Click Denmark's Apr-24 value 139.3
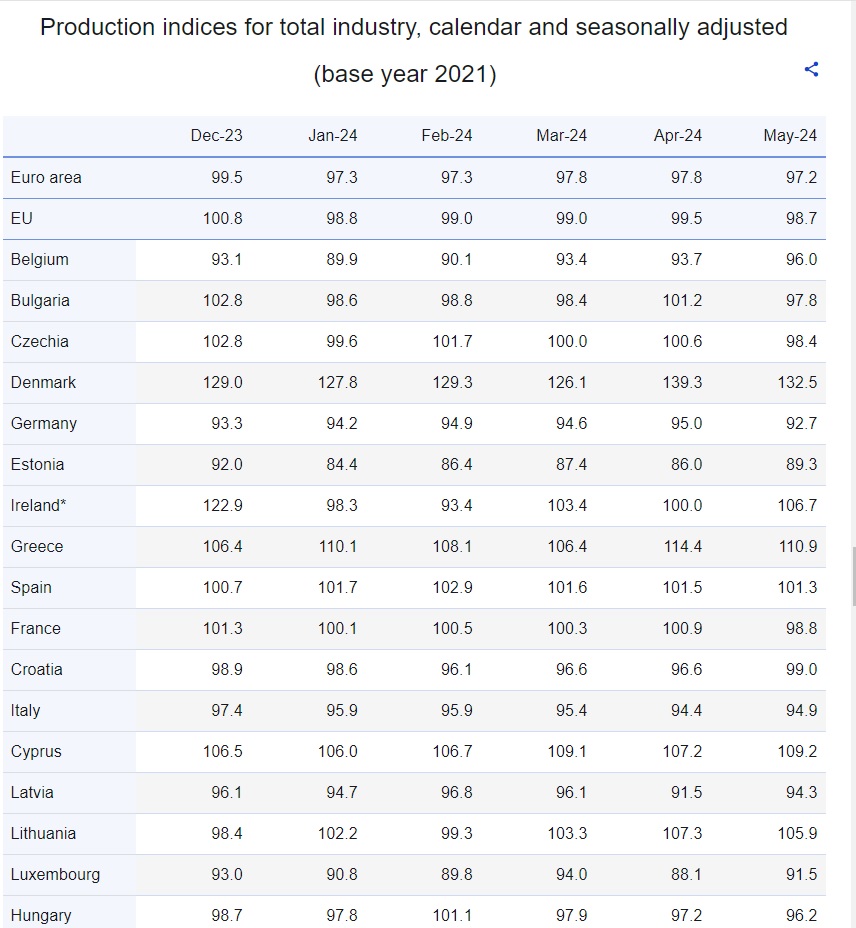This screenshot has width=856, height=928. 682,382
